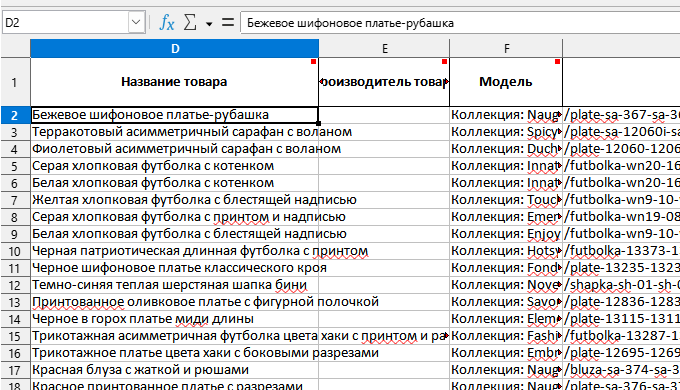Select cell '/shapka-sh-01-sh-0' in row 12
Viewport: 680px width, 390px height.
[621, 285]
